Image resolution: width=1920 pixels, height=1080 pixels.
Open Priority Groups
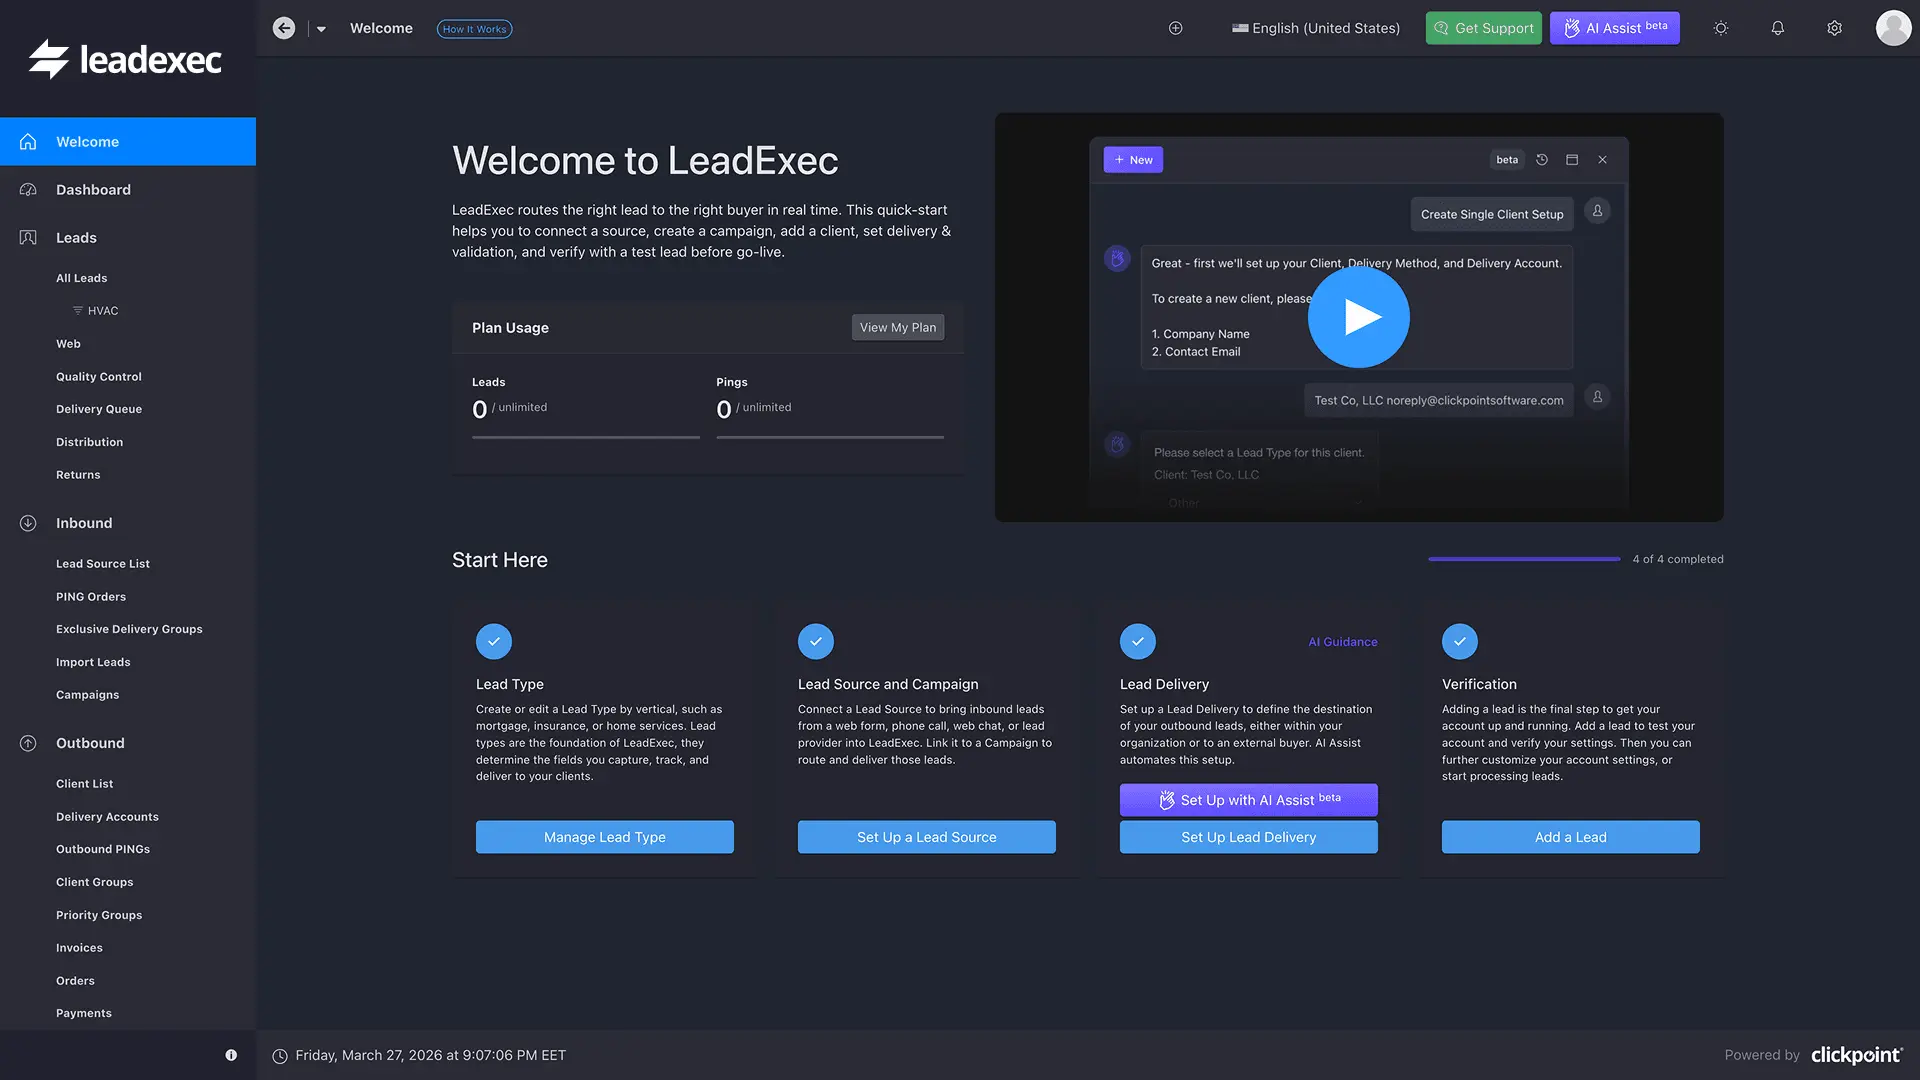99,915
